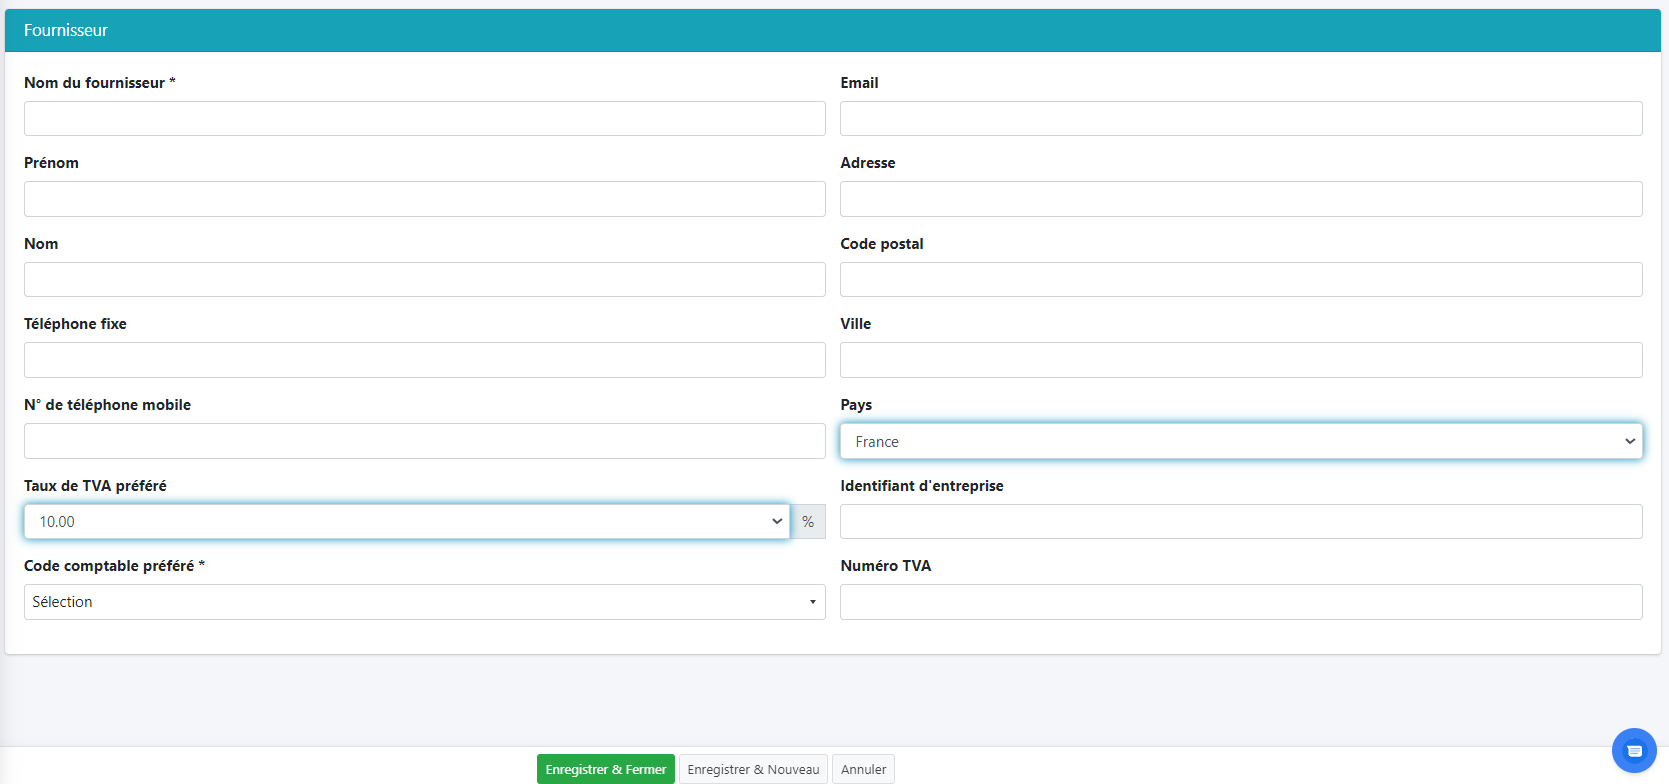Open the Pays country dropdown
Image resolution: width=1669 pixels, height=784 pixels.
(1240, 441)
